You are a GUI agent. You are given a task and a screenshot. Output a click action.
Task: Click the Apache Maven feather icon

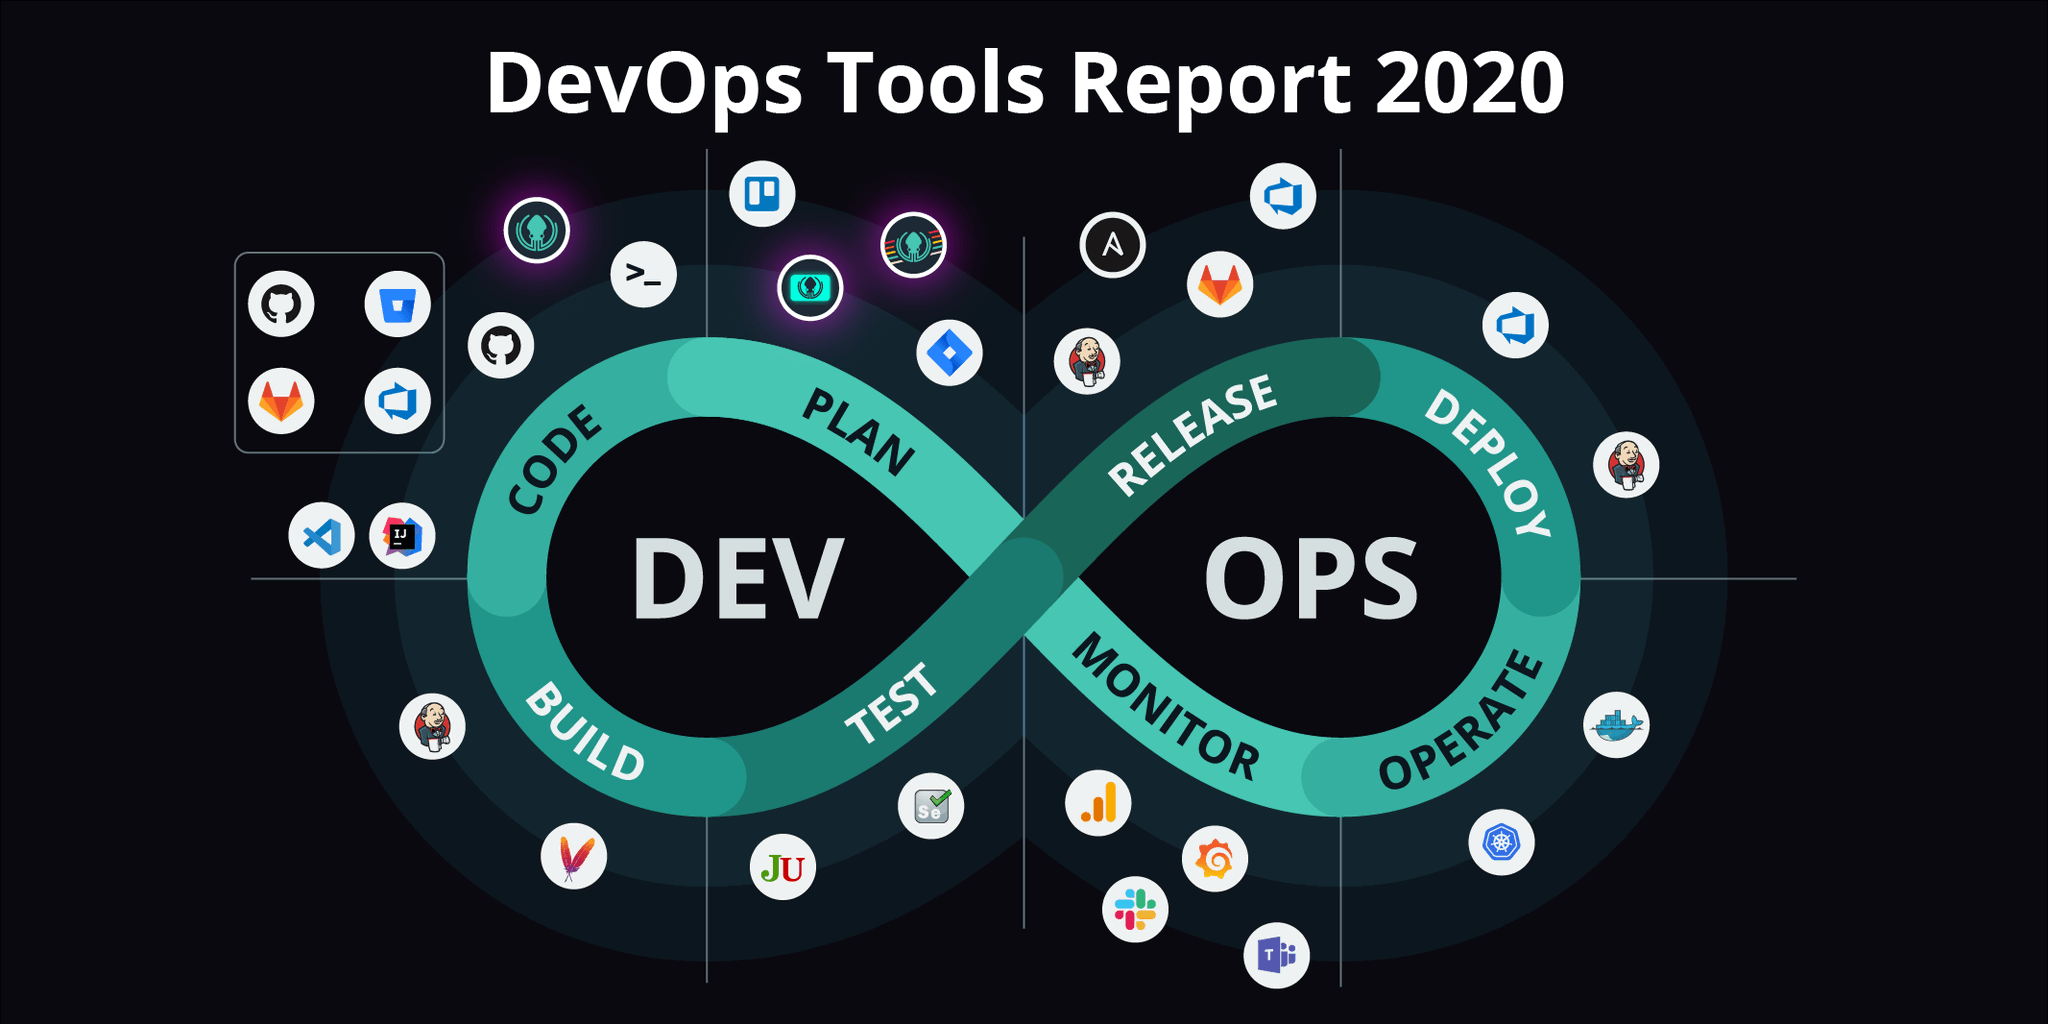574,856
